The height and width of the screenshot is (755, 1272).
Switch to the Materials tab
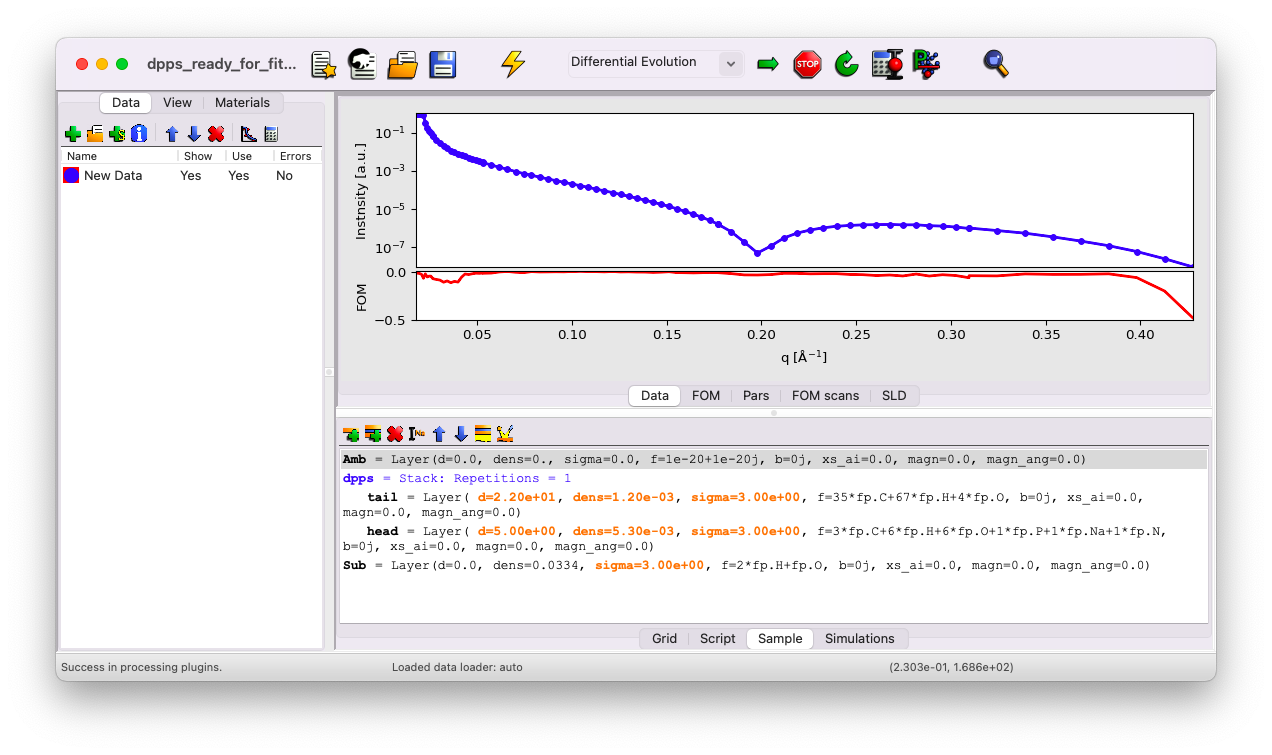242,102
